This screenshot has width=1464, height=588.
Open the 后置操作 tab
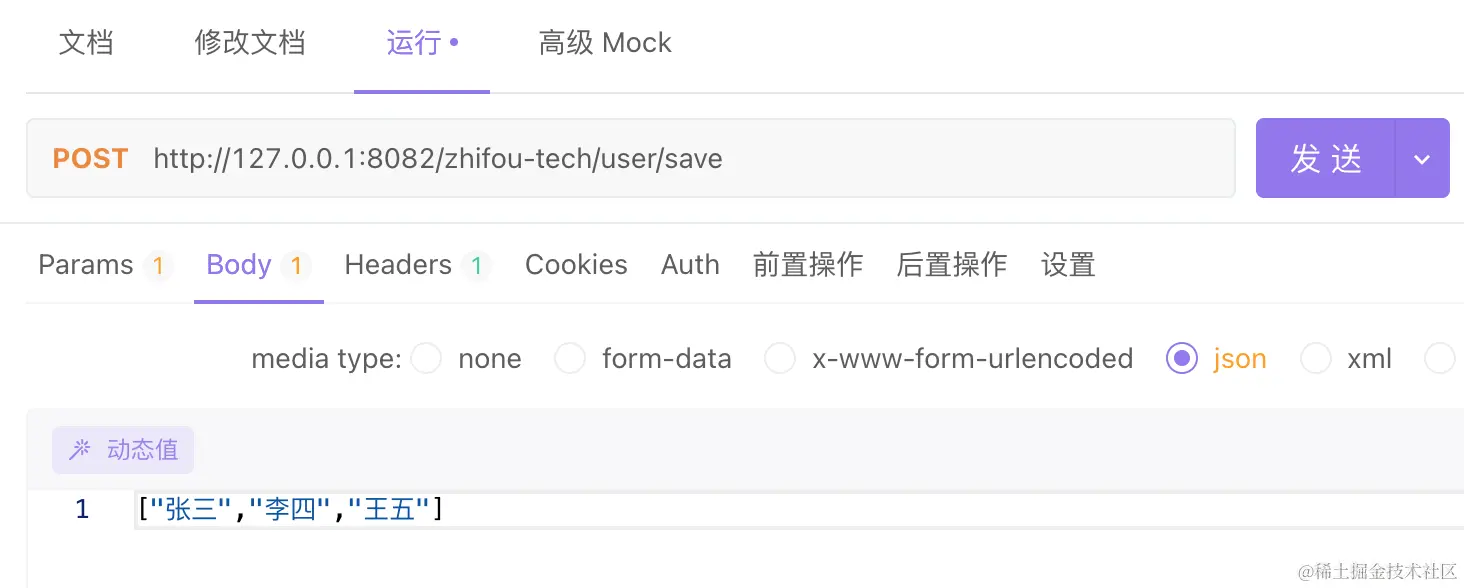952,265
